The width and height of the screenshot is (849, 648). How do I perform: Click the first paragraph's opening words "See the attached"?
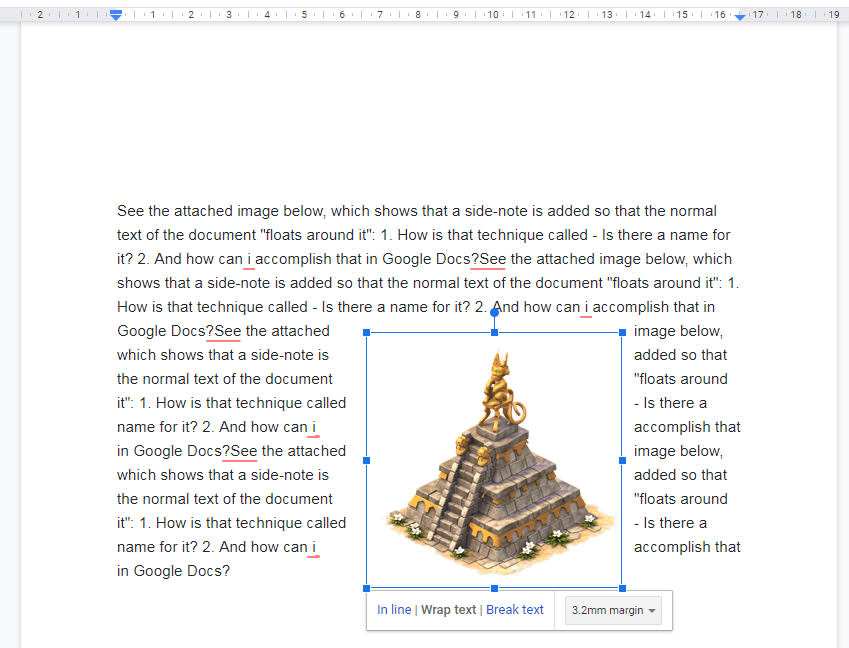(x=169, y=211)
